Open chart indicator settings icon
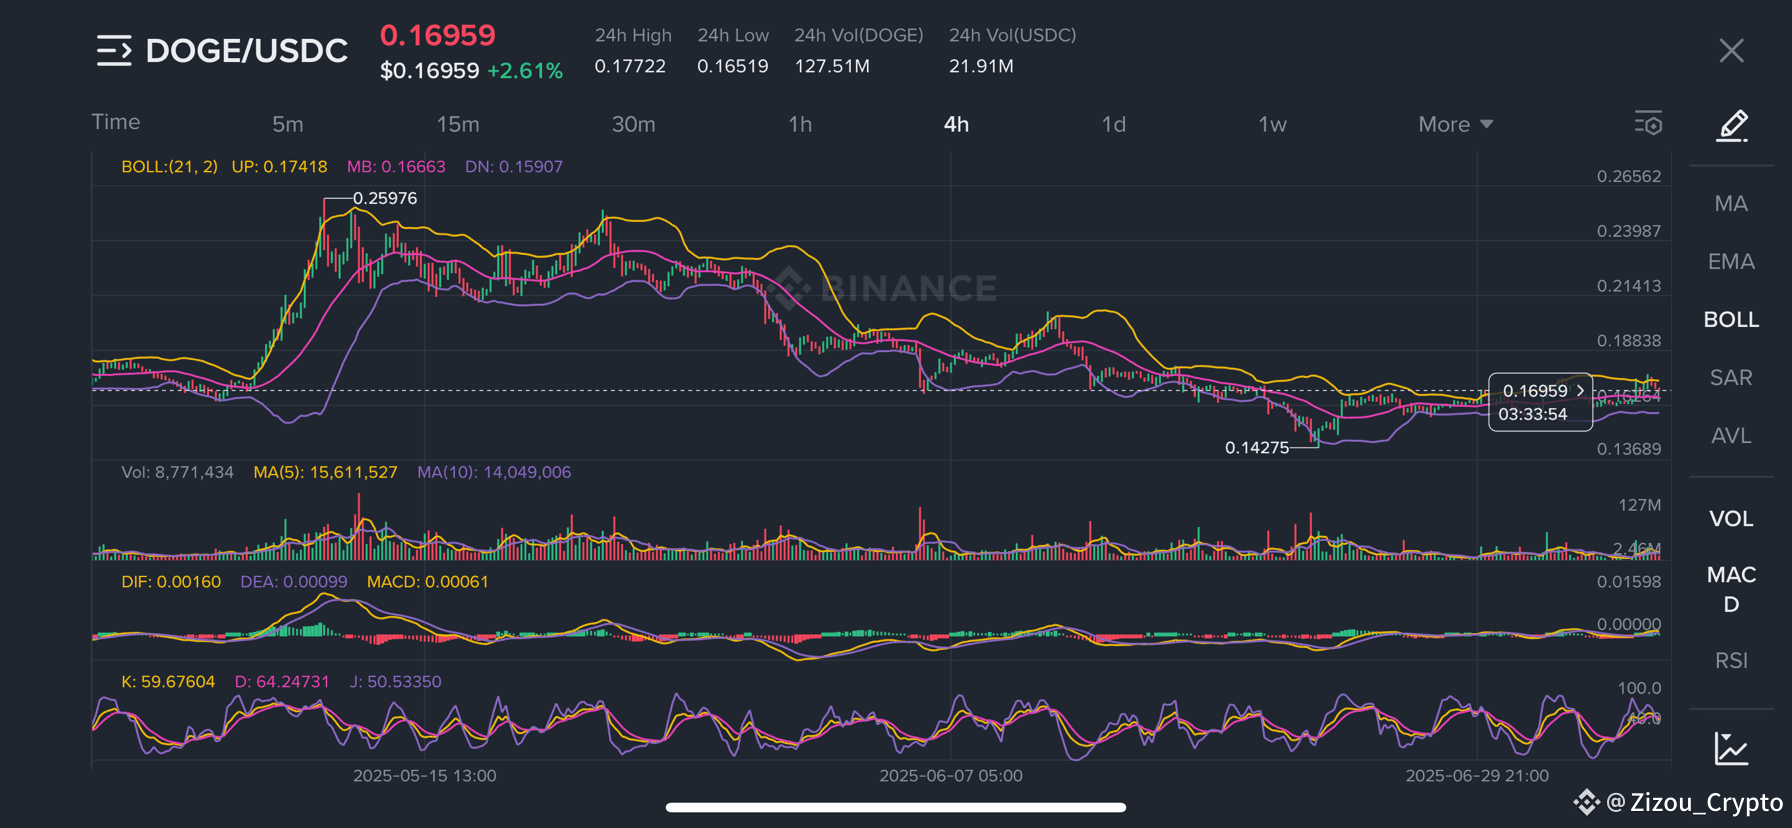The height and width of the screenshot is (828, 1792). pos(1648,123)
